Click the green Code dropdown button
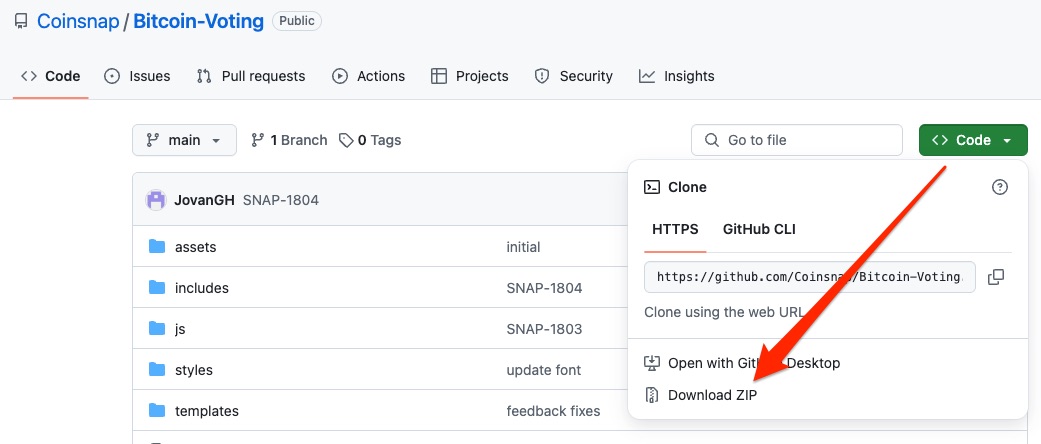The image size is (1041, 444). 973,140
